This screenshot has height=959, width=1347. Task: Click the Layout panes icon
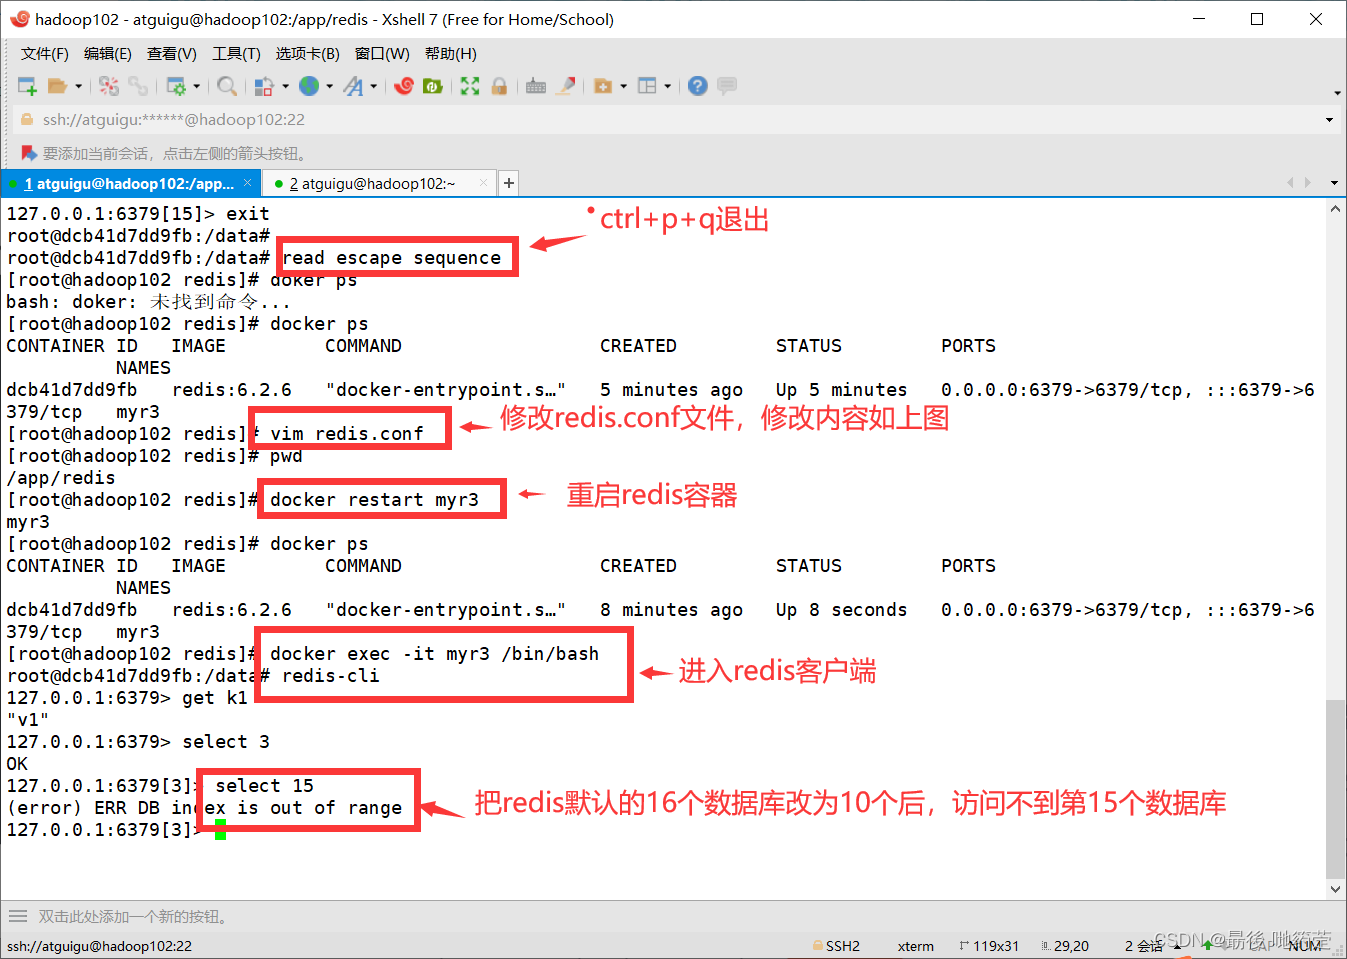(x=647, y=87)
